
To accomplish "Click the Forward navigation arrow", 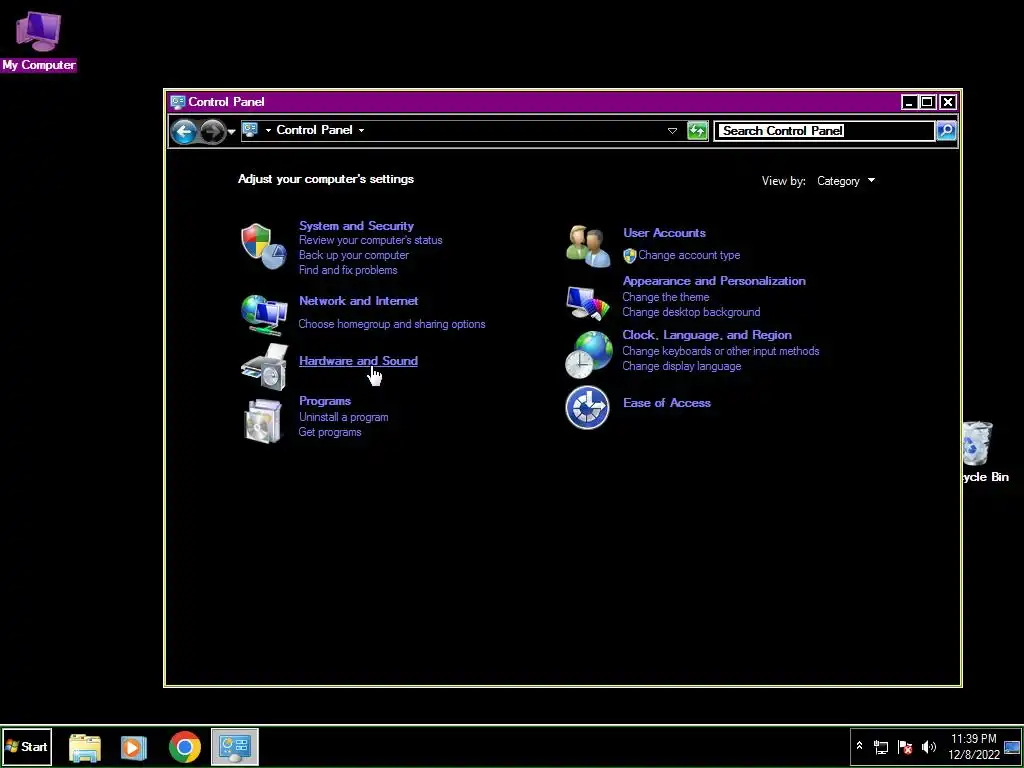I will (x=212, y=131).
